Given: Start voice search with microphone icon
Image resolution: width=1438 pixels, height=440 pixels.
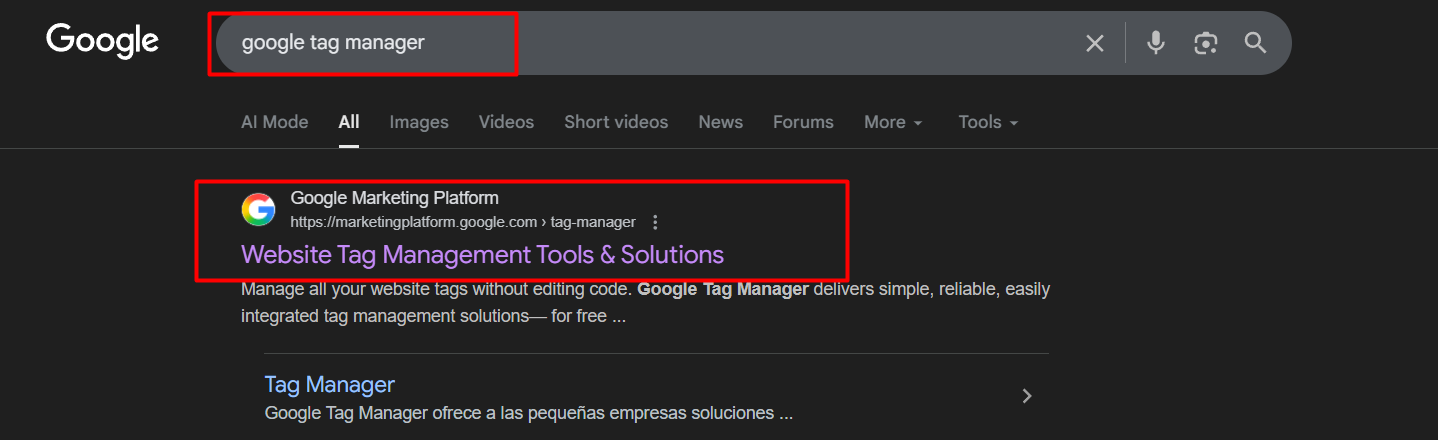Looking at the screenshot, I should click(1156, 43).
